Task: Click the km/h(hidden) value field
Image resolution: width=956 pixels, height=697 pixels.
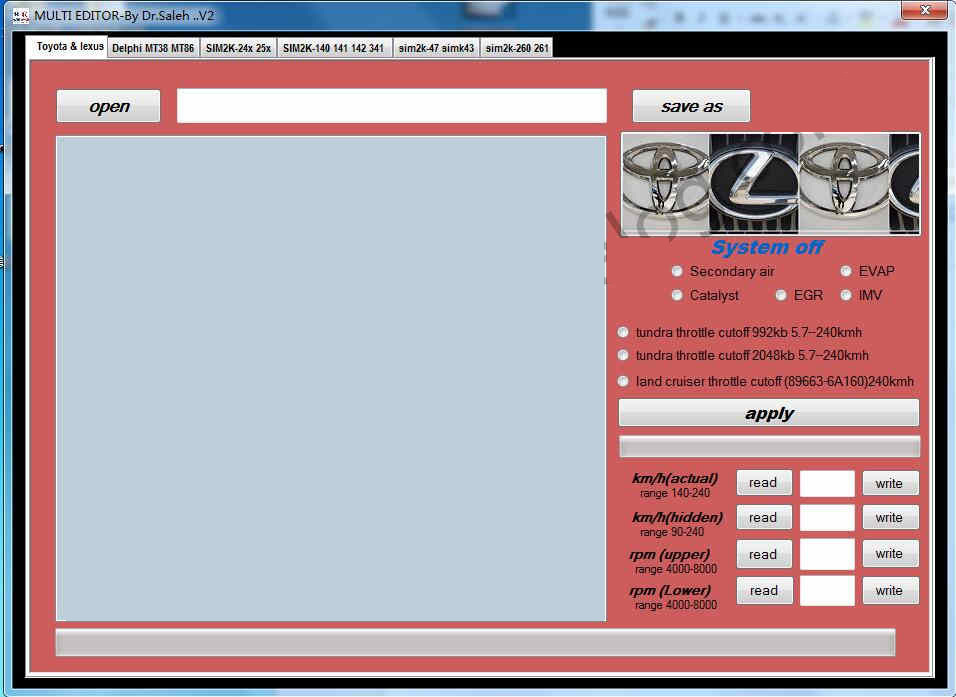Action: pos(827,518)
